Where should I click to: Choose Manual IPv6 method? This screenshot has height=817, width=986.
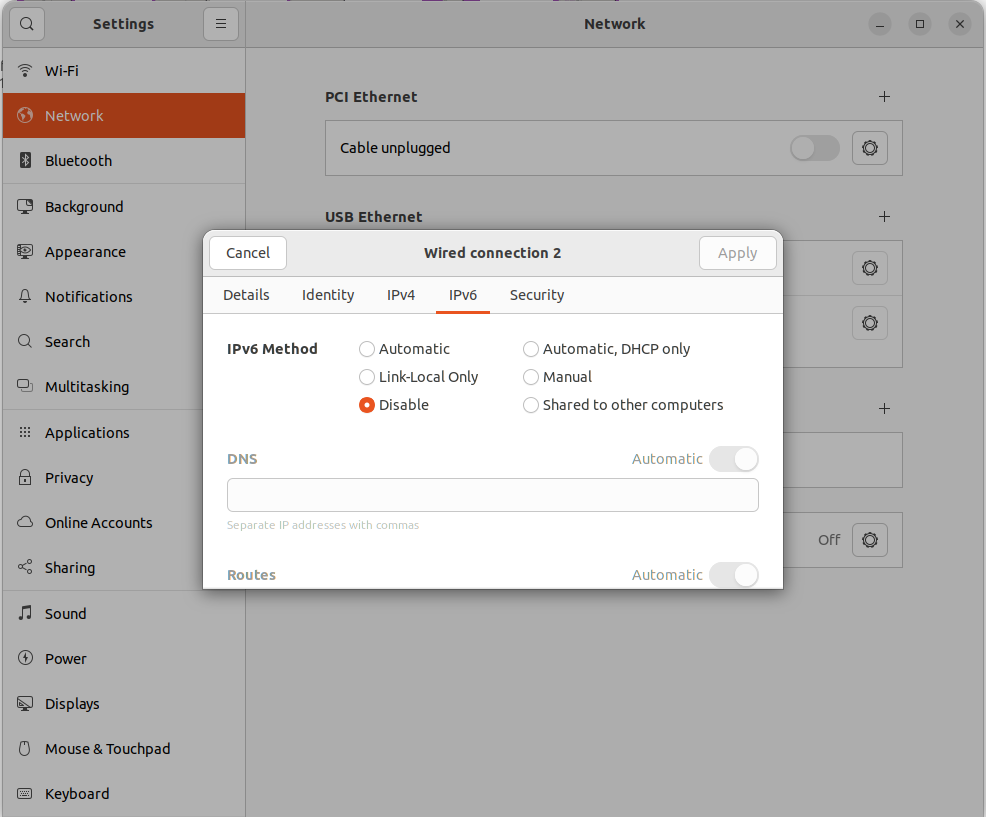coord(531,377)
